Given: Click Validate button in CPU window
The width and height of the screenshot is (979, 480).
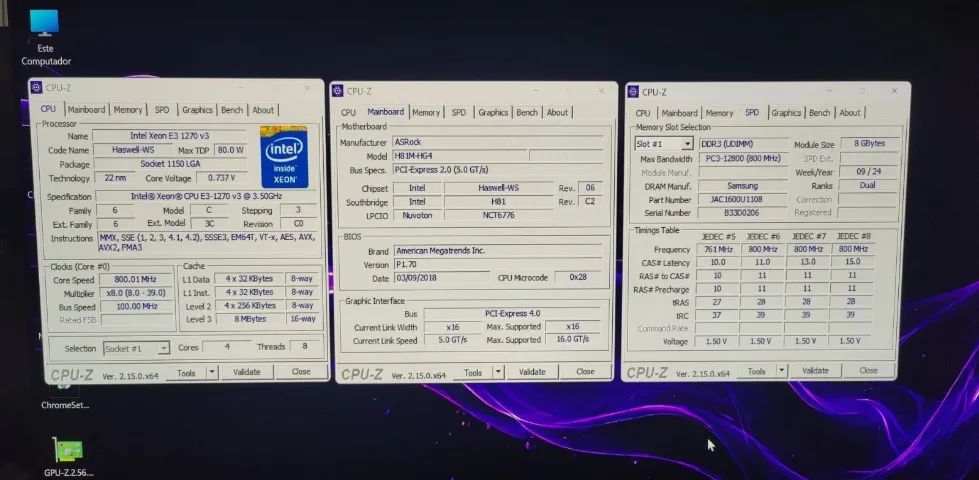Looking at the screenshot, I should (x=247, y=372).
